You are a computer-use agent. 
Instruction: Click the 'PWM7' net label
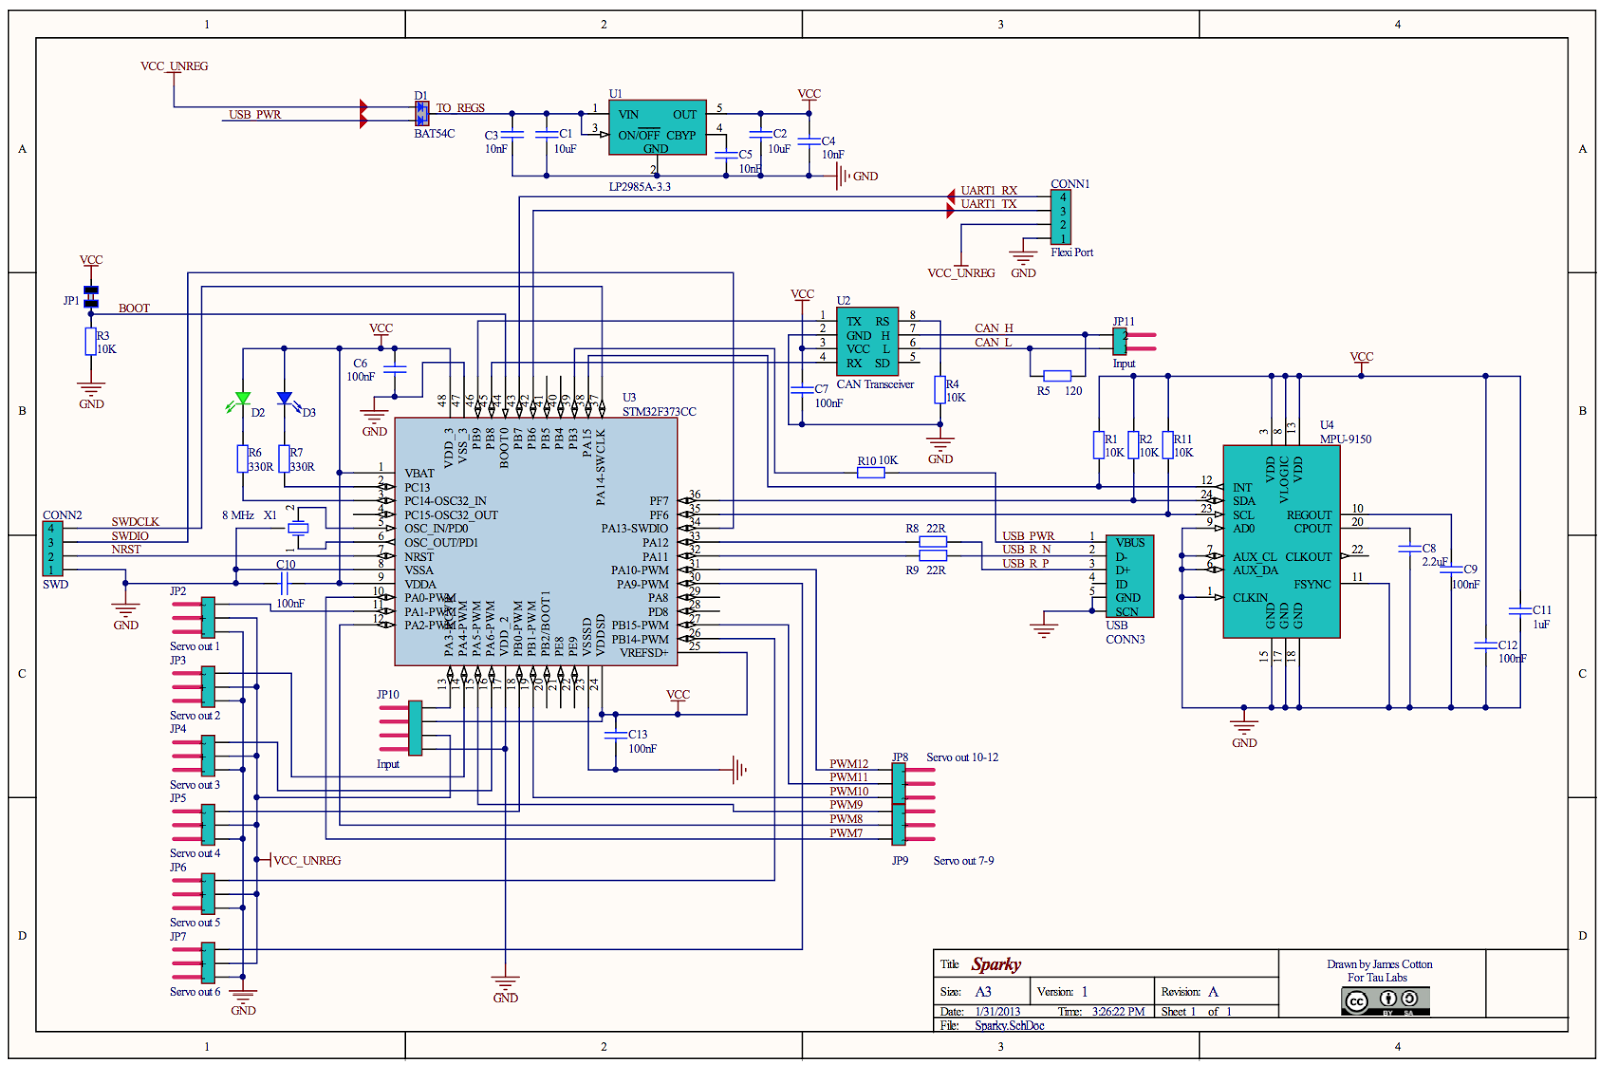(x=846, y=833)
